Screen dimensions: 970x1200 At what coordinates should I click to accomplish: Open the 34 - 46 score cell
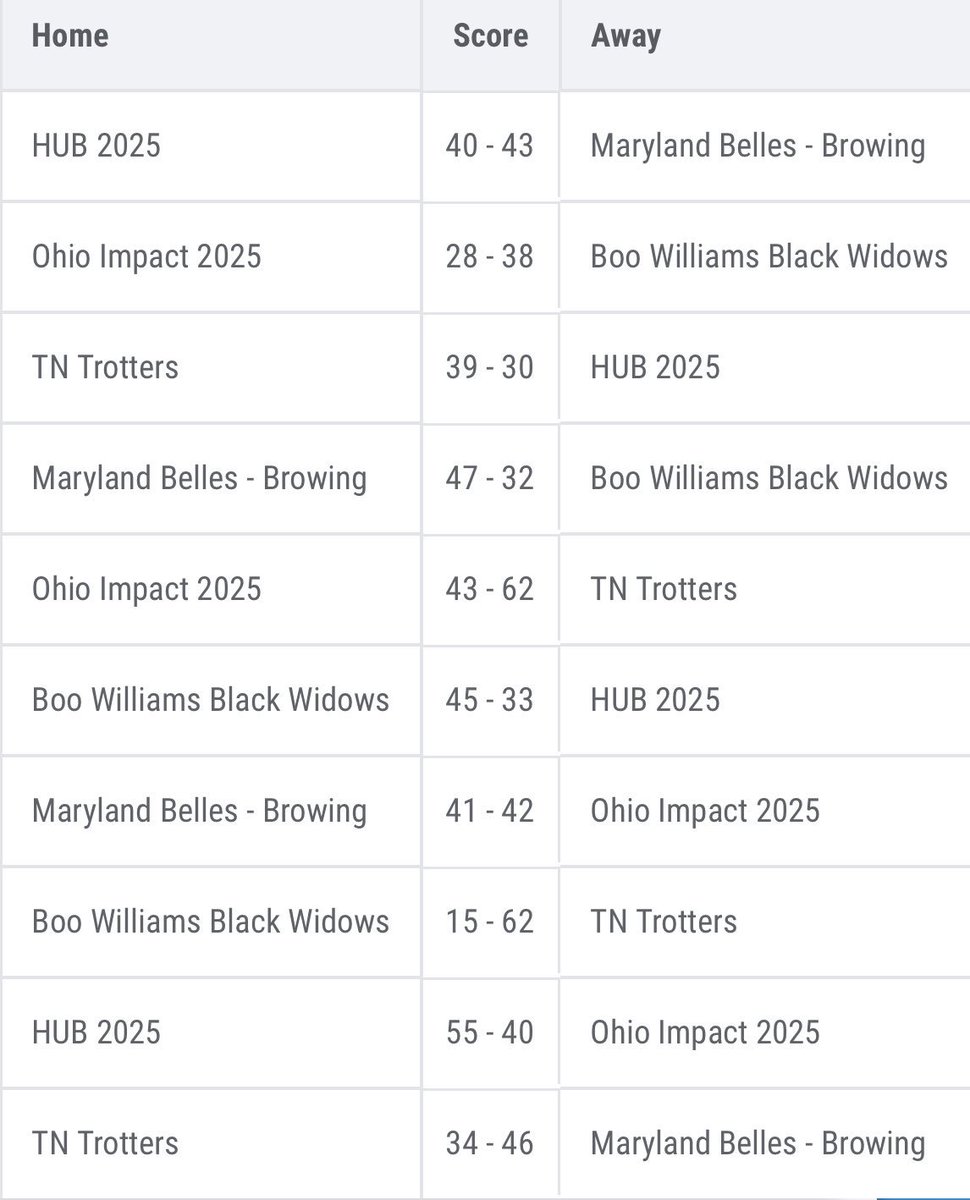pyautogui.click(x=490, y=1143)
